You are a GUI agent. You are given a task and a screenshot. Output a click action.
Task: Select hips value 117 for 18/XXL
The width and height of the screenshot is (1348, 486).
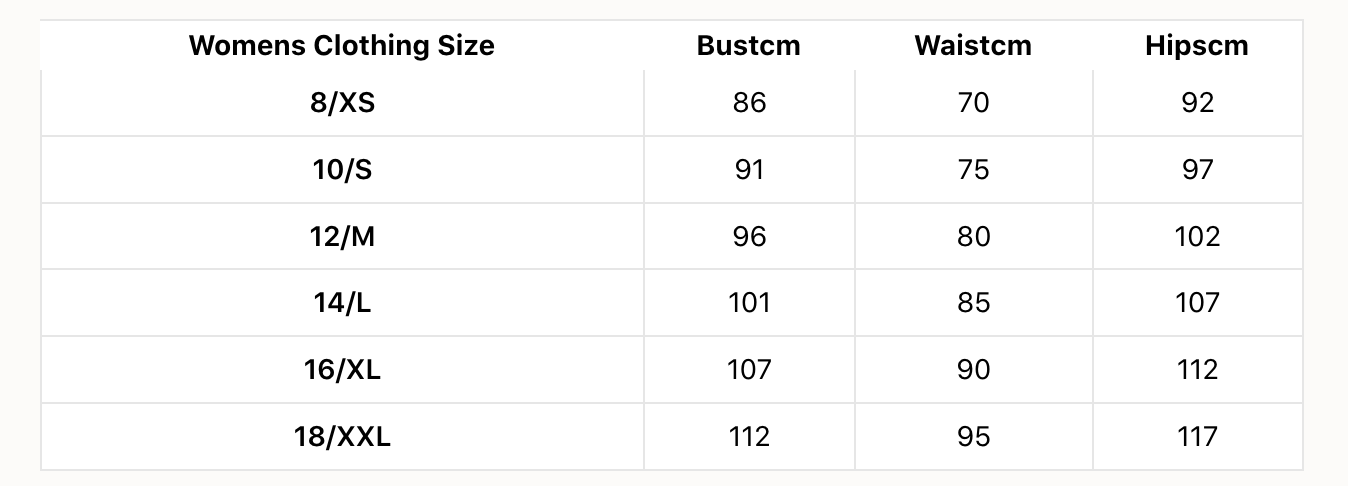coord(1197,437)
